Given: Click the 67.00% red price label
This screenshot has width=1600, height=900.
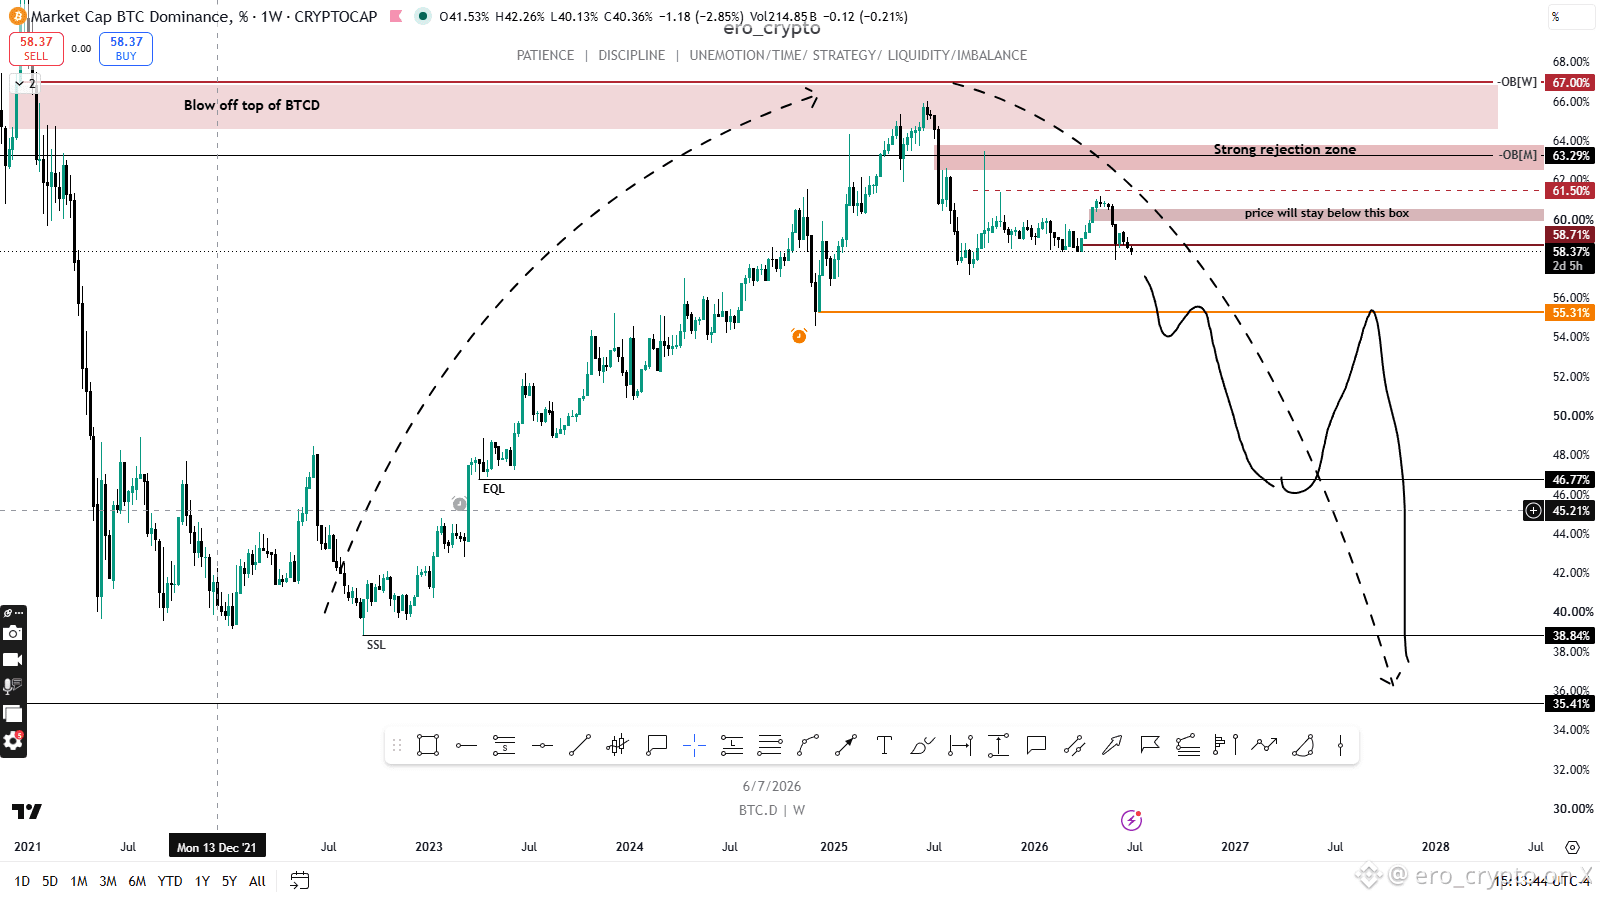Looking at the screenshot, I should [x=1571, y=83].
